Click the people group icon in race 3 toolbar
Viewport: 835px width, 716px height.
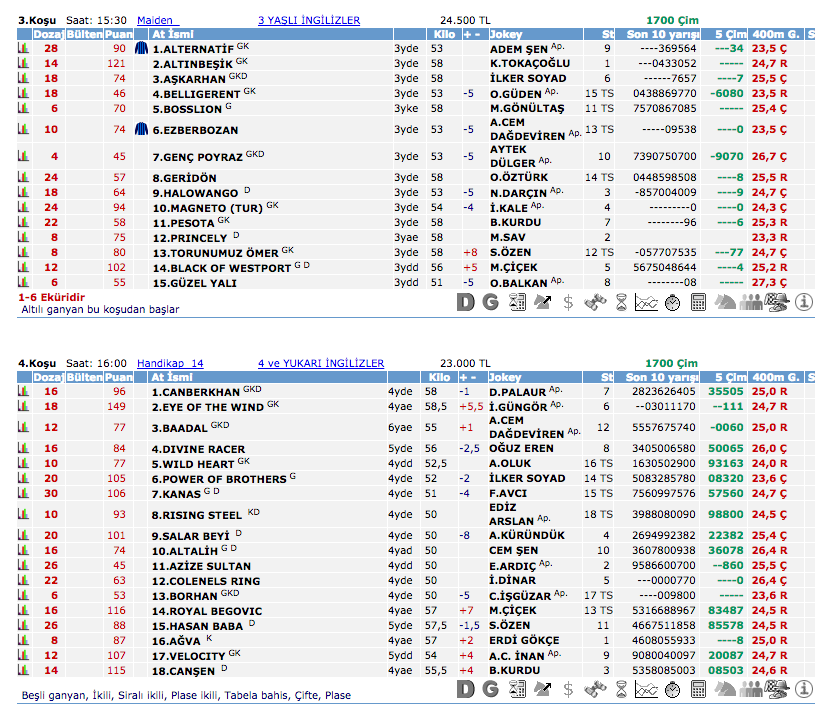point(752,302)
